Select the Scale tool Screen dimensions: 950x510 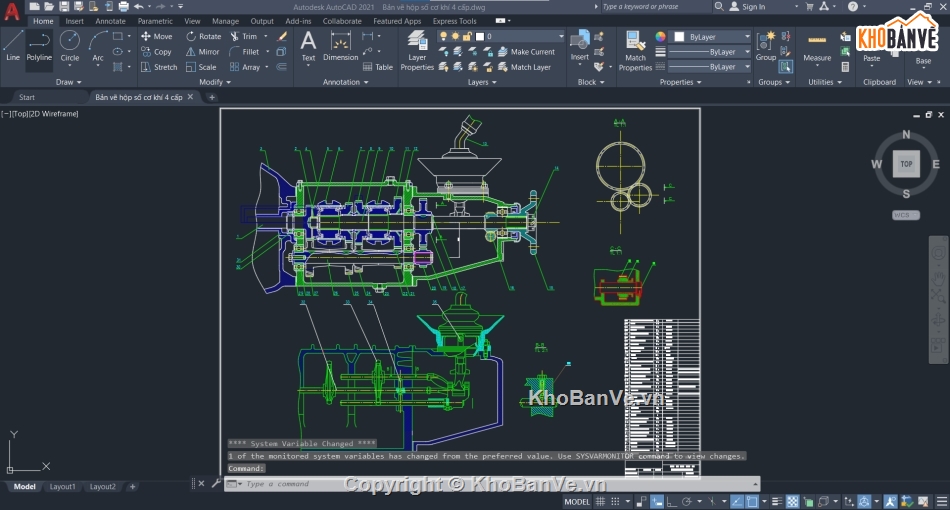pyautogui.click(x=201, y=67)
